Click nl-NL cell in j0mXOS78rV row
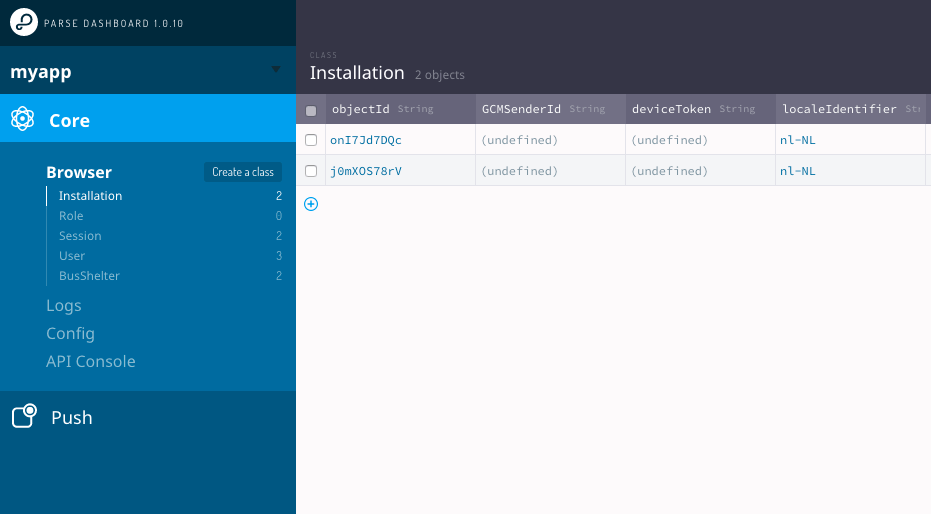This screenshot has height=514, width=931. coord(850,171)
